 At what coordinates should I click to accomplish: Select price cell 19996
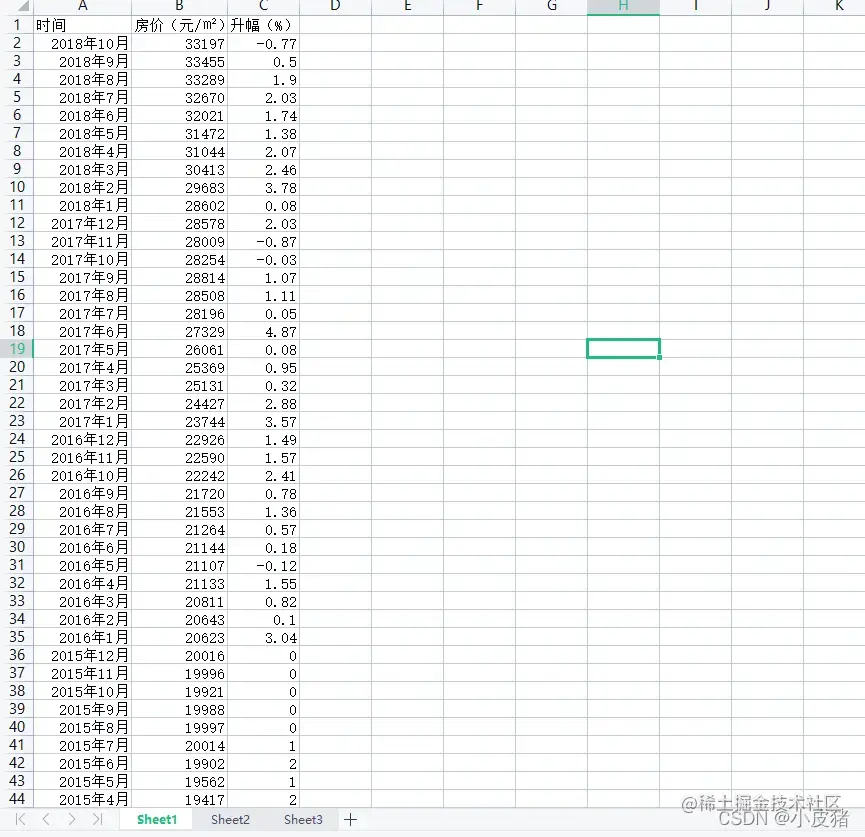click(179, 673)
